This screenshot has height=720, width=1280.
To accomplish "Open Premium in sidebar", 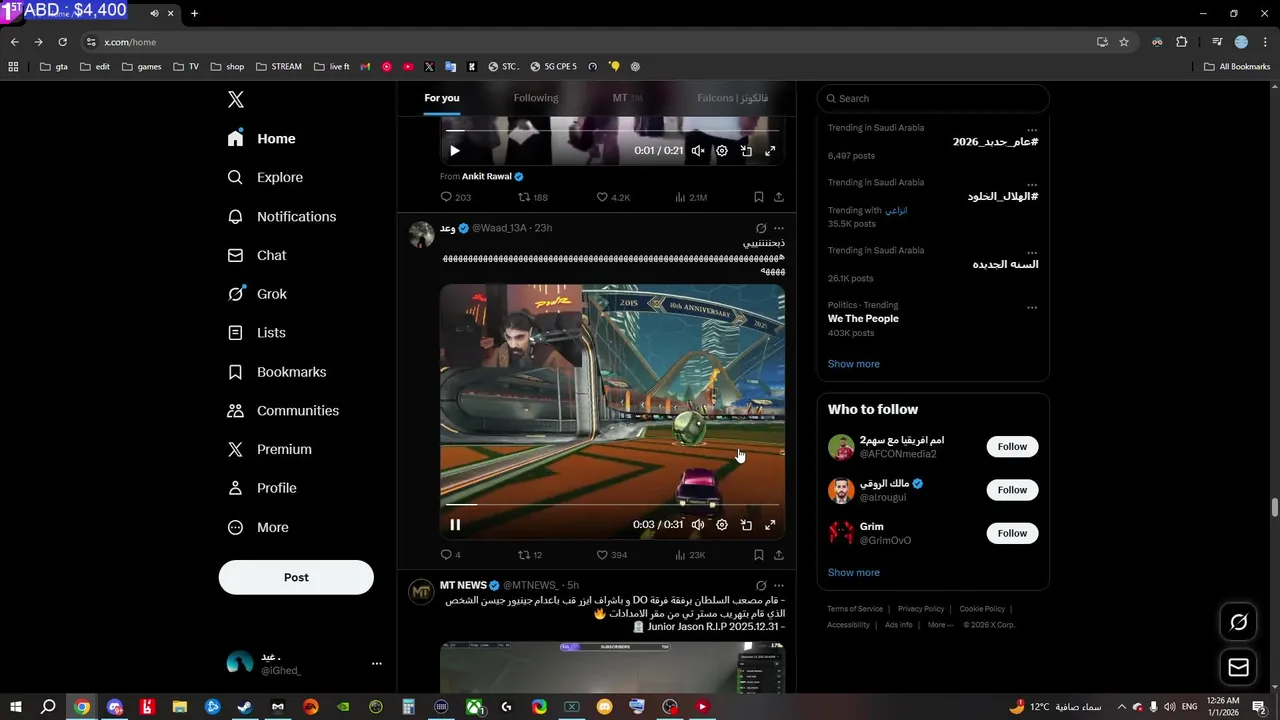I will coord(270,450).
